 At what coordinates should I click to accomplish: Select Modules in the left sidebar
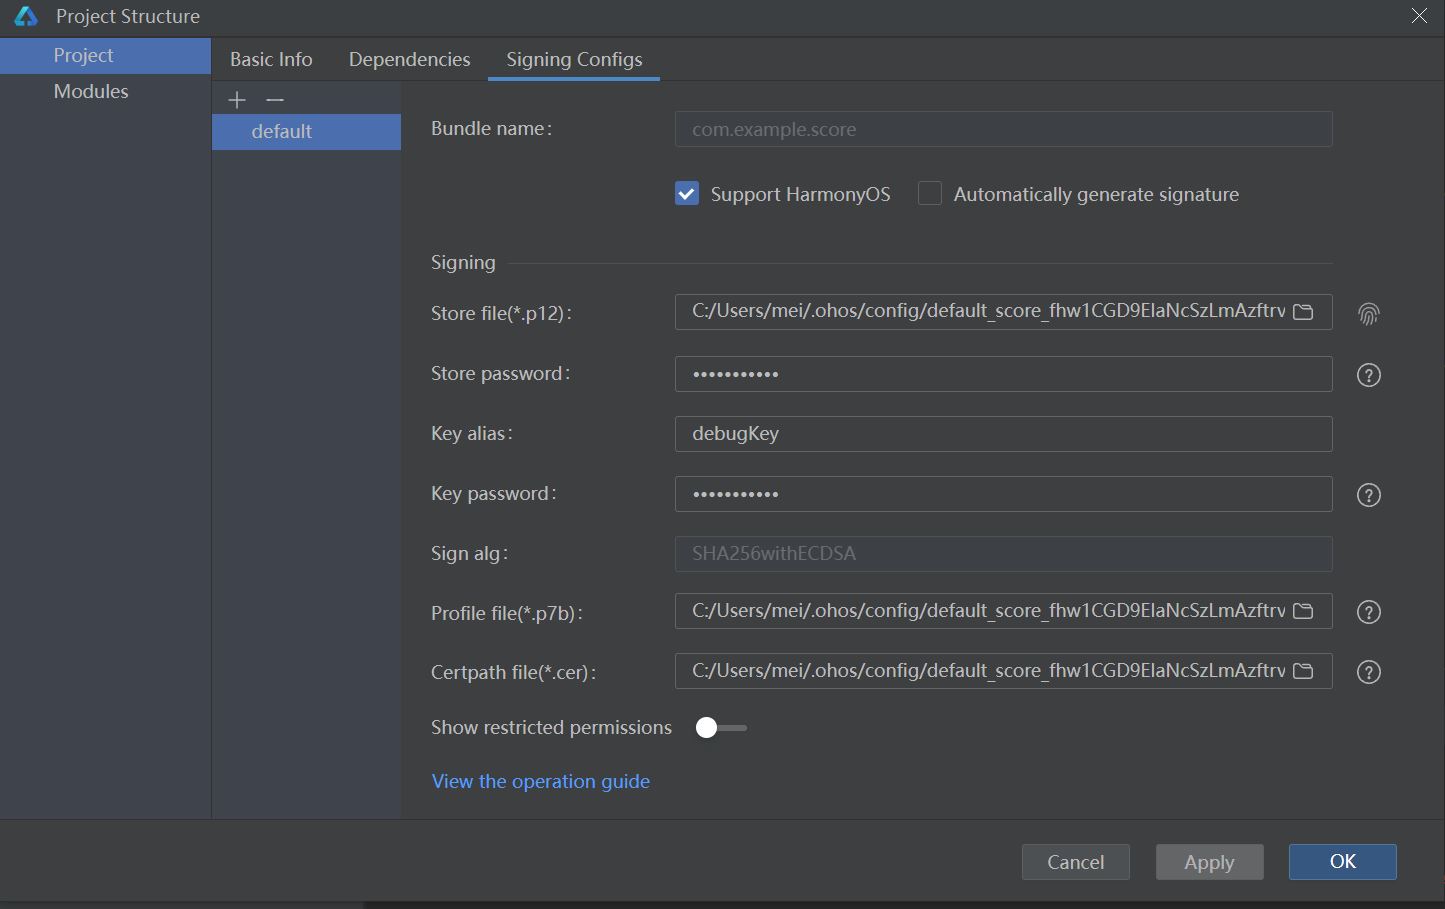[x=105, y=92]
